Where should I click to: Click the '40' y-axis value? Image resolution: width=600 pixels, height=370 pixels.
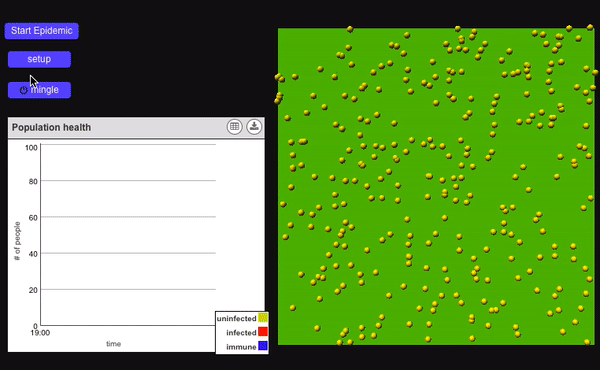(33, 254)
